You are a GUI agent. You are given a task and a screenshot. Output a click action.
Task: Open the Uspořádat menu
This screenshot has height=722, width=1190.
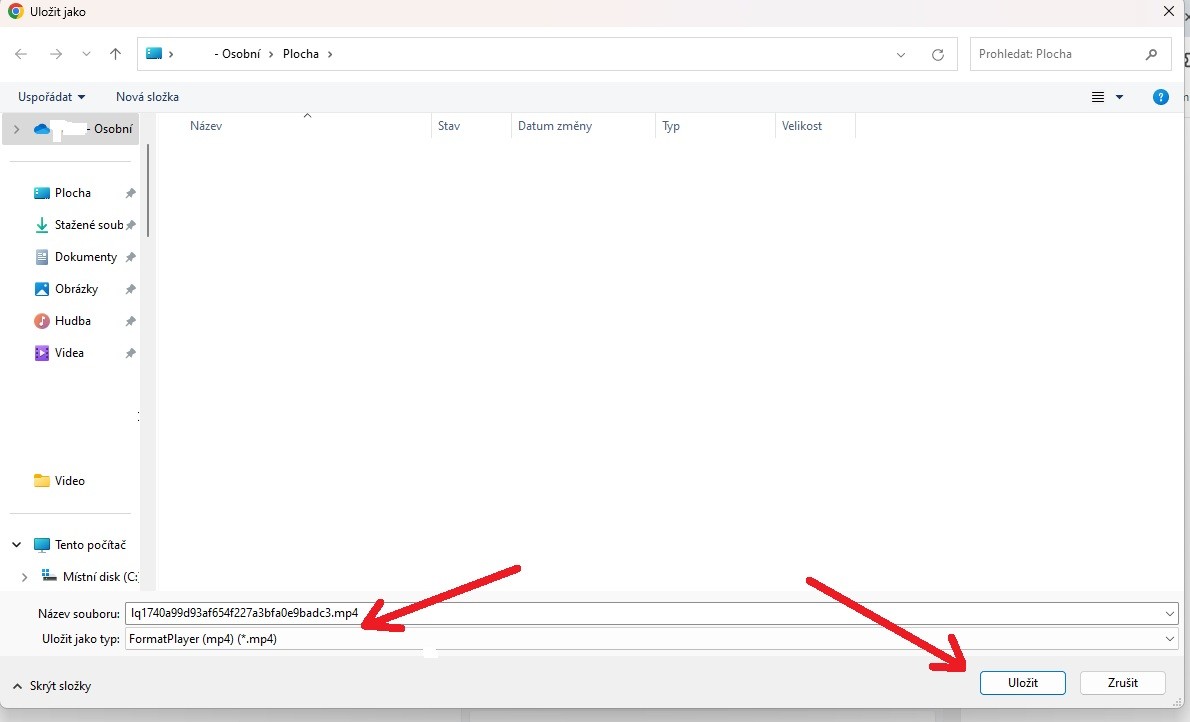[51, 97]
